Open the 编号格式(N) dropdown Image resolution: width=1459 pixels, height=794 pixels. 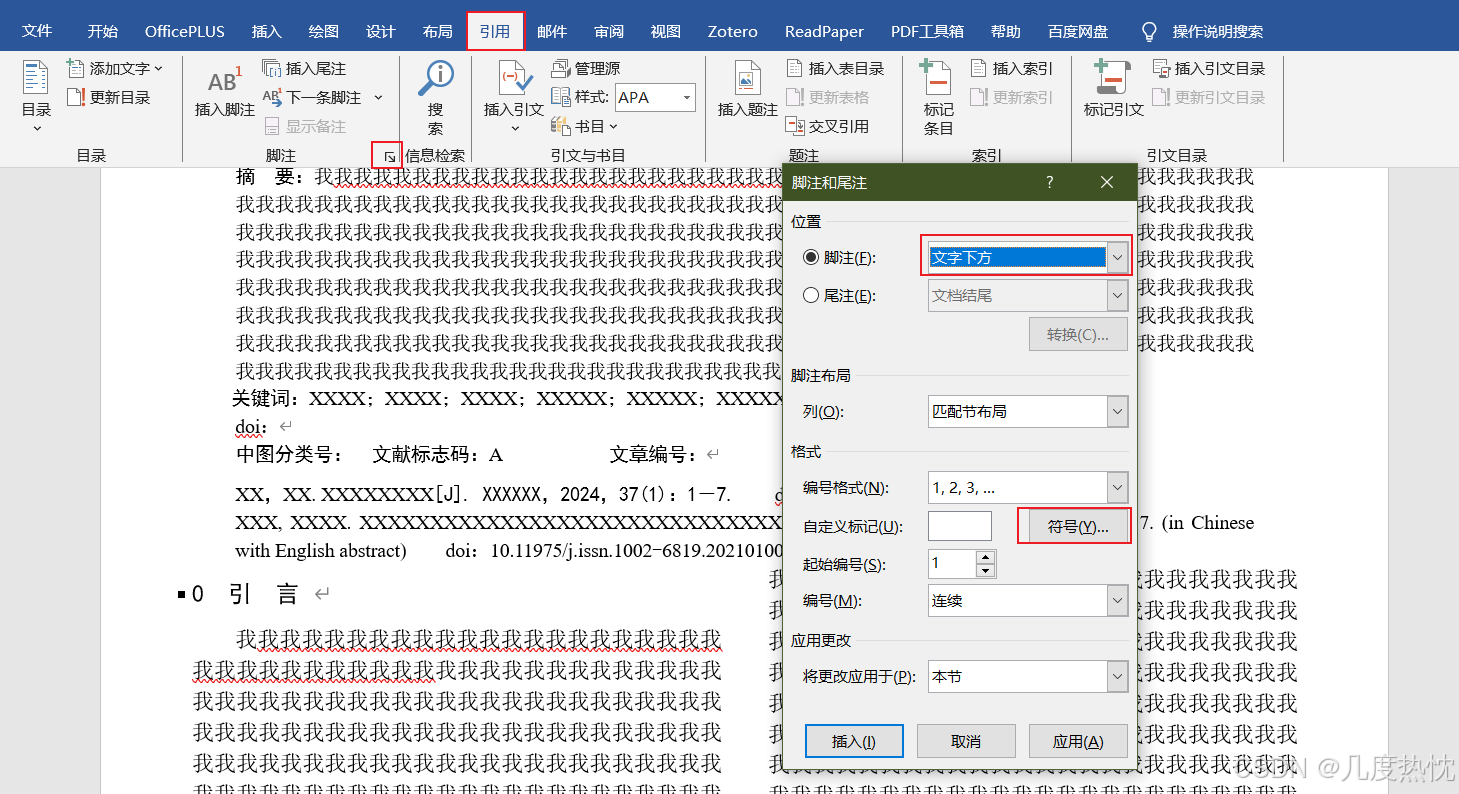coord(1028,488)
